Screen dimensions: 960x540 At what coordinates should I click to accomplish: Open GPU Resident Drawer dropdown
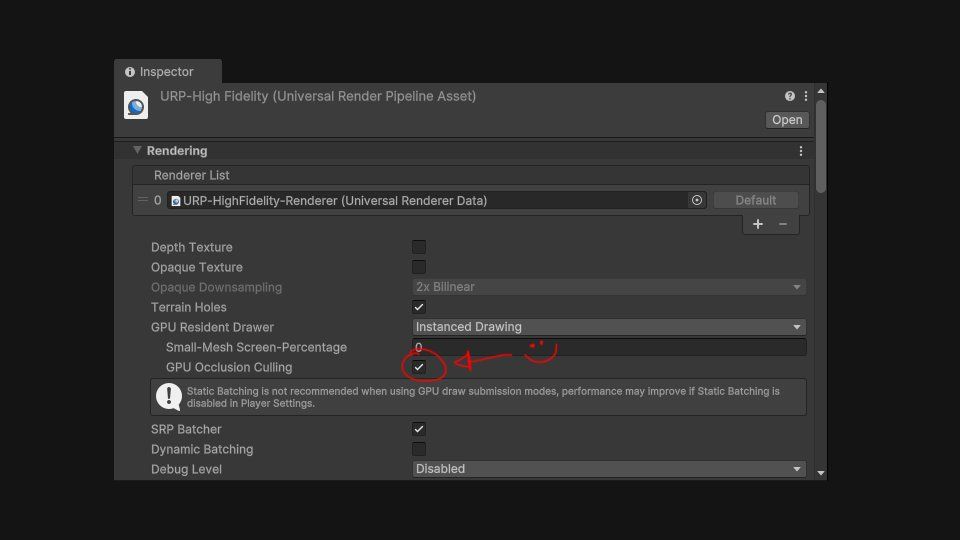pos(609,327)
